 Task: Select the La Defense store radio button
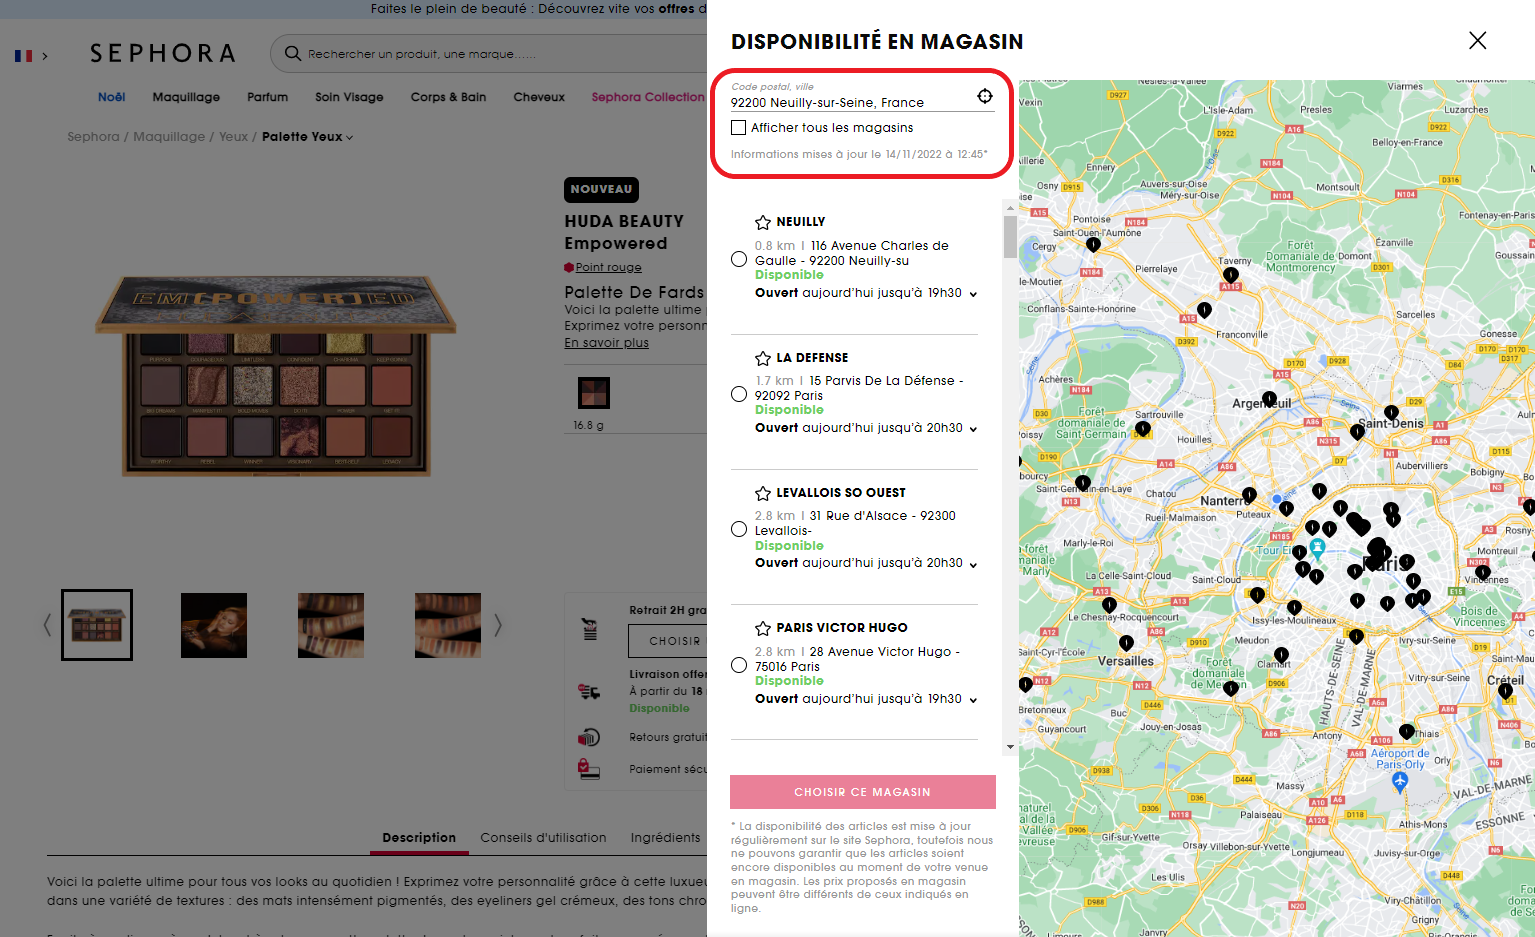(739, 394)
